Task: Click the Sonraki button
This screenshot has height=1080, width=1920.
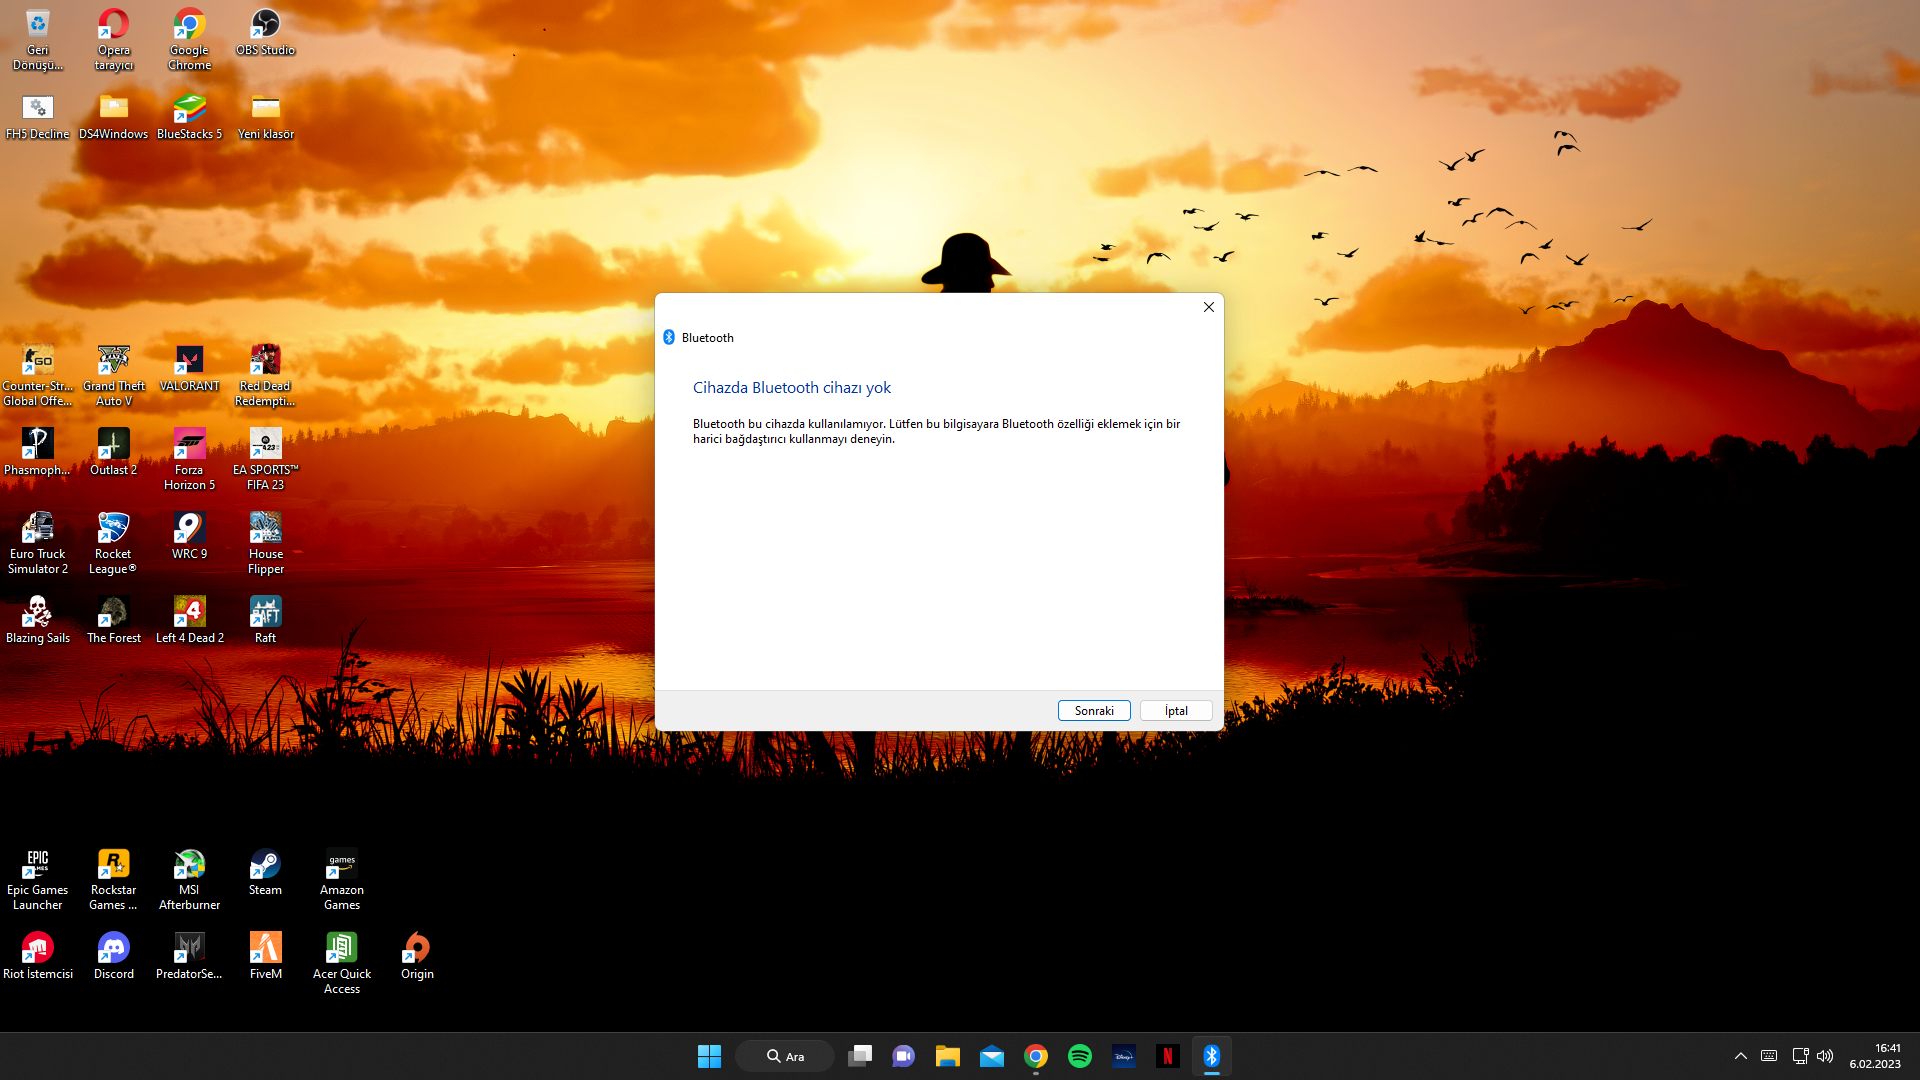Action: pyautogui.click(x=1094, y=711)
